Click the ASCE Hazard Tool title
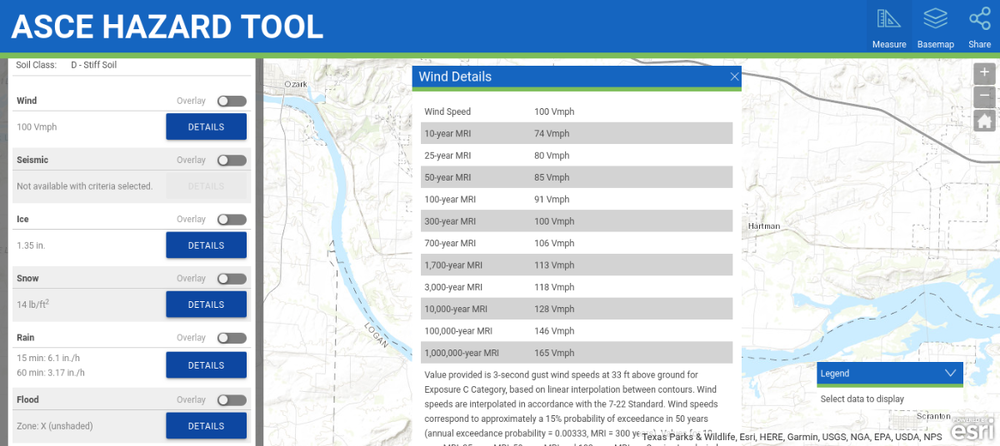Screen dimensions: 1000x446 [x=167, y=27]
